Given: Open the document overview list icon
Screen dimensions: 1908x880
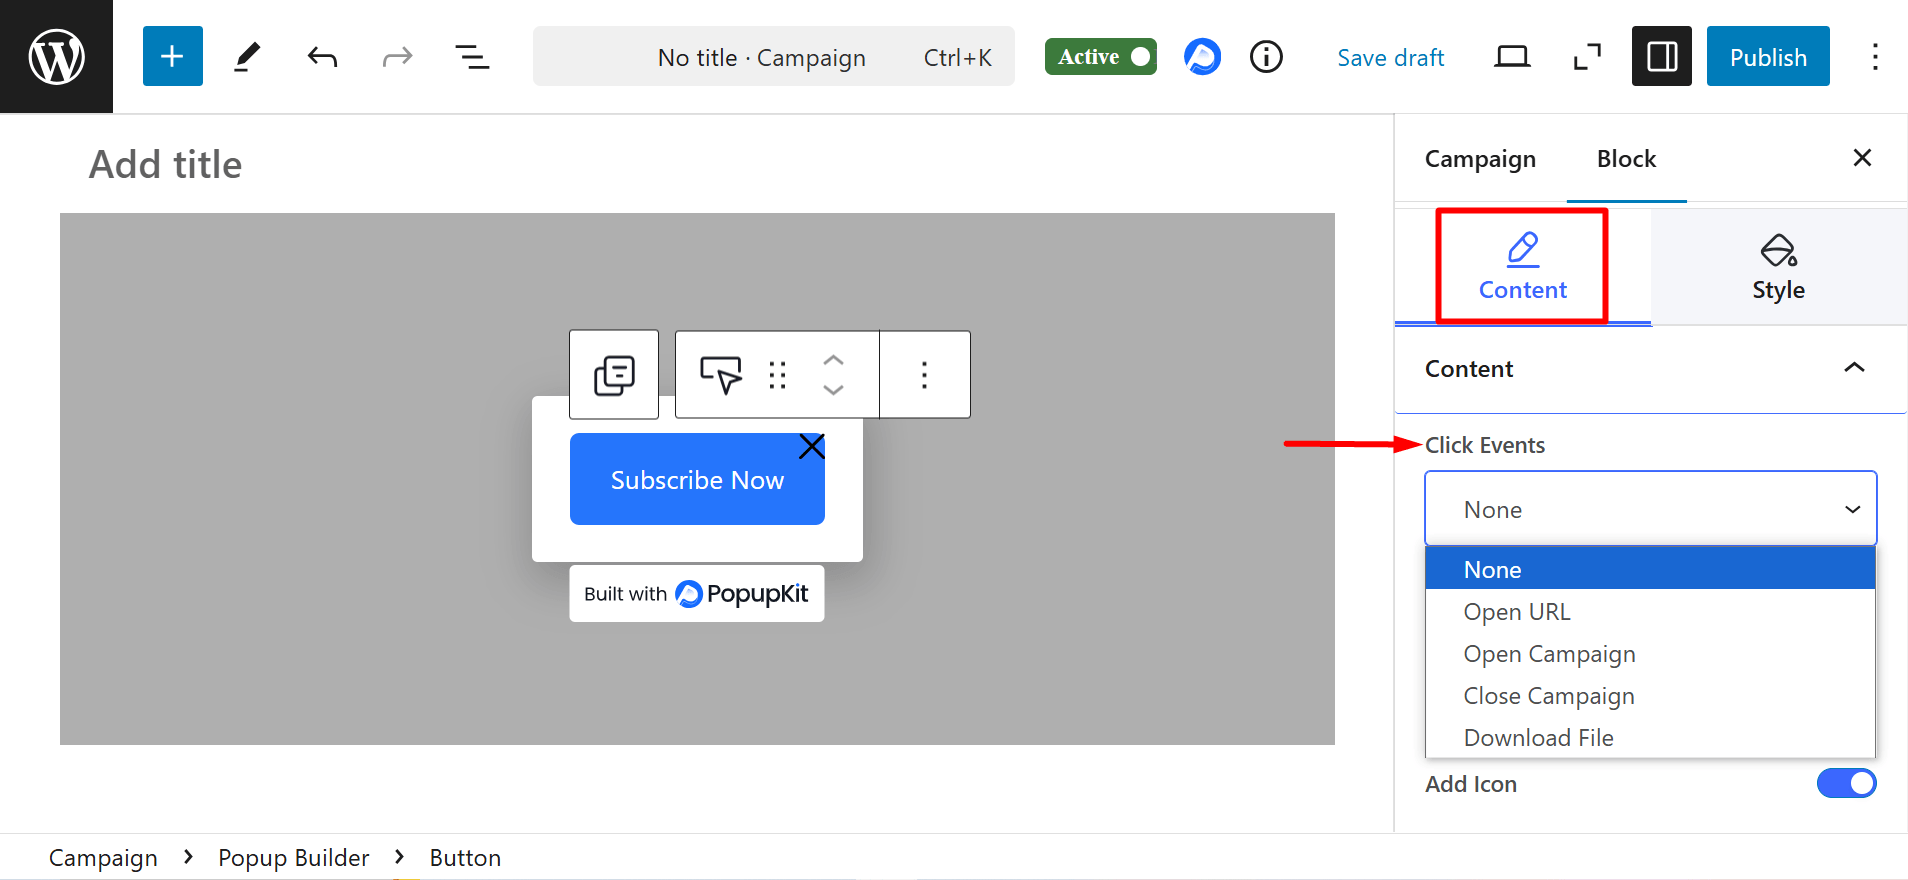Looking at the screenshot, I should point(472,57).
